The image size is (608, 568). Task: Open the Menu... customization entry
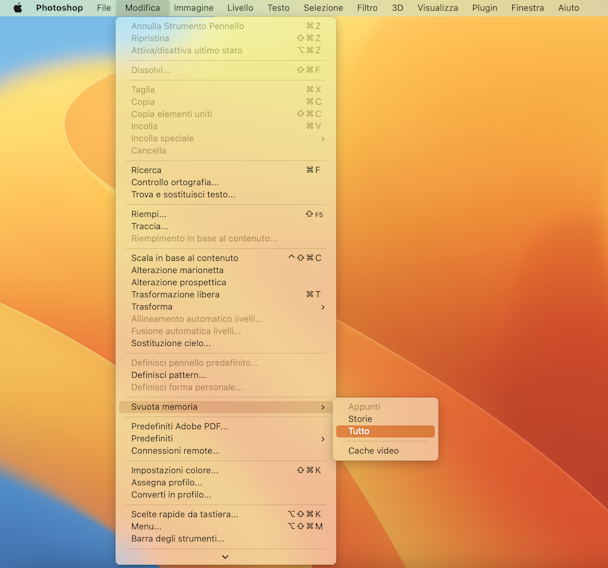click(226, 527)
